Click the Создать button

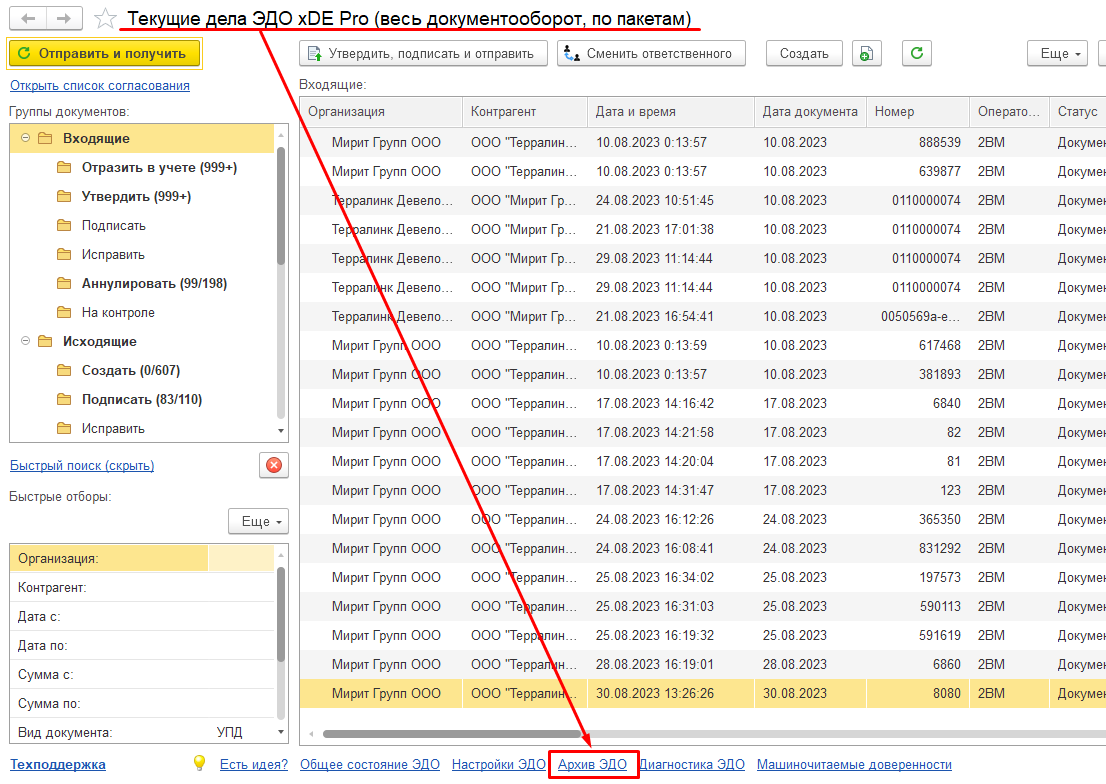tap(804, 54)
